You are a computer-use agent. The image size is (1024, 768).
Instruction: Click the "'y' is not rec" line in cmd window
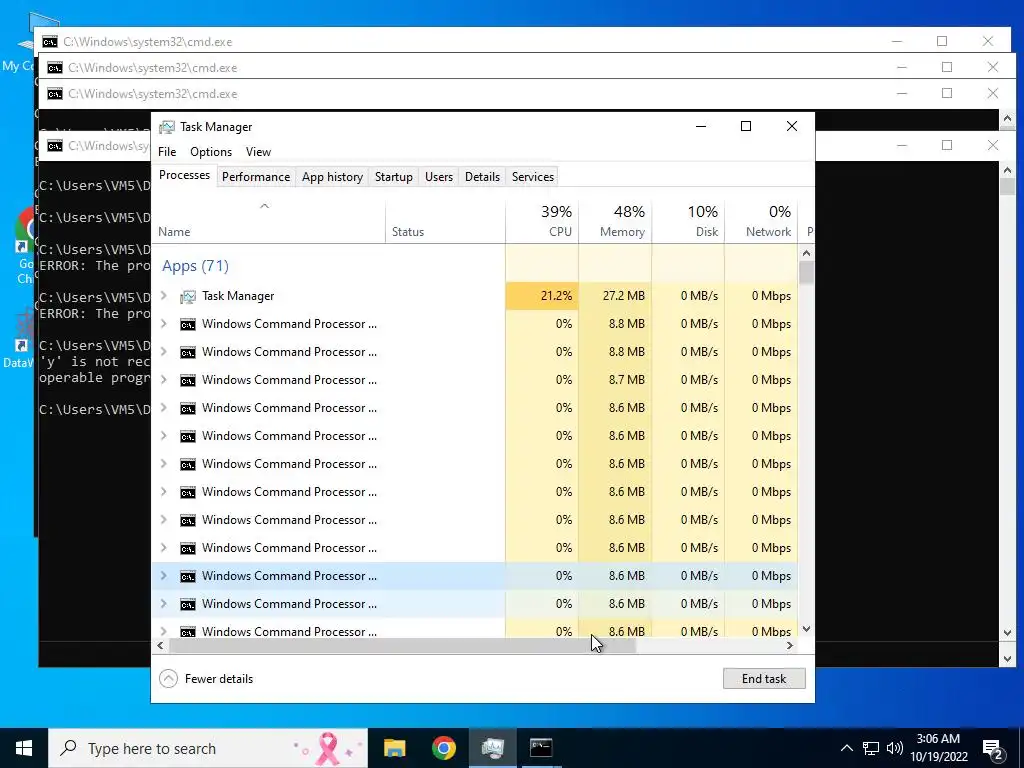(x=94, y=361)
